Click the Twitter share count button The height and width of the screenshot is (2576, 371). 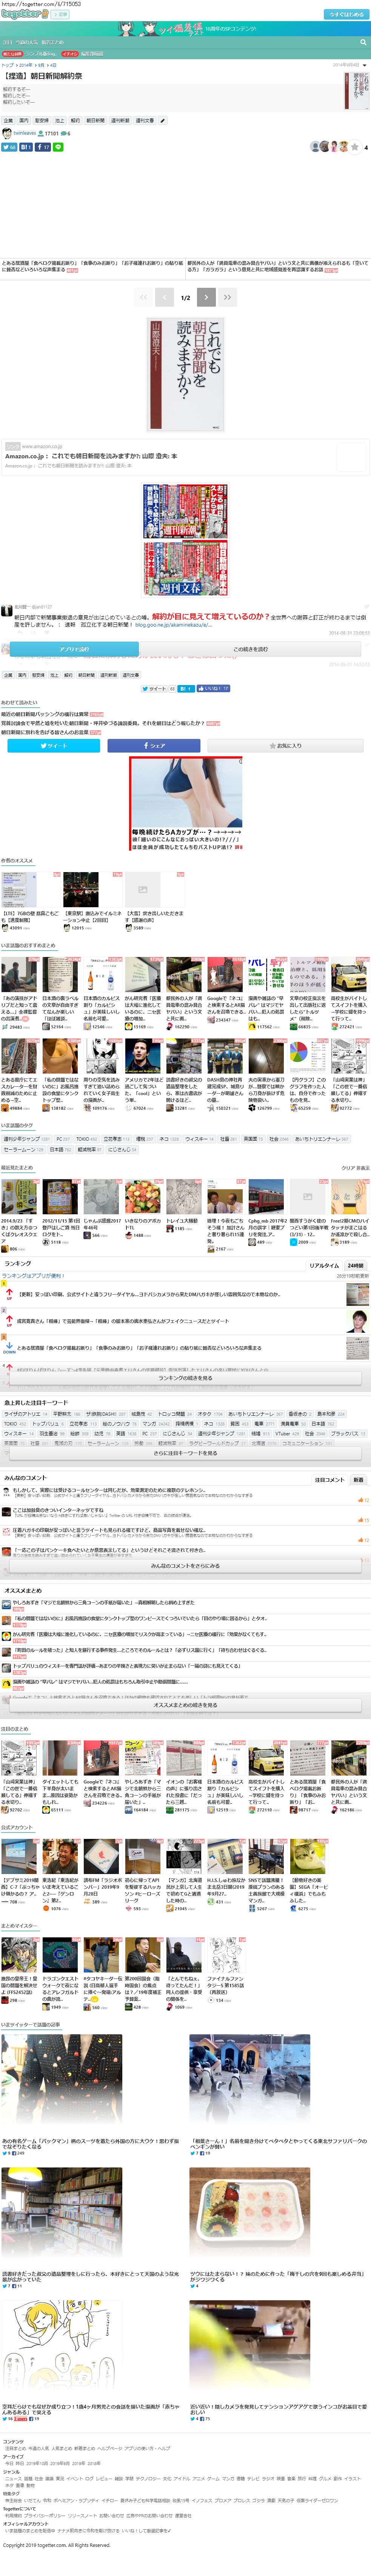tap(9, 147)
